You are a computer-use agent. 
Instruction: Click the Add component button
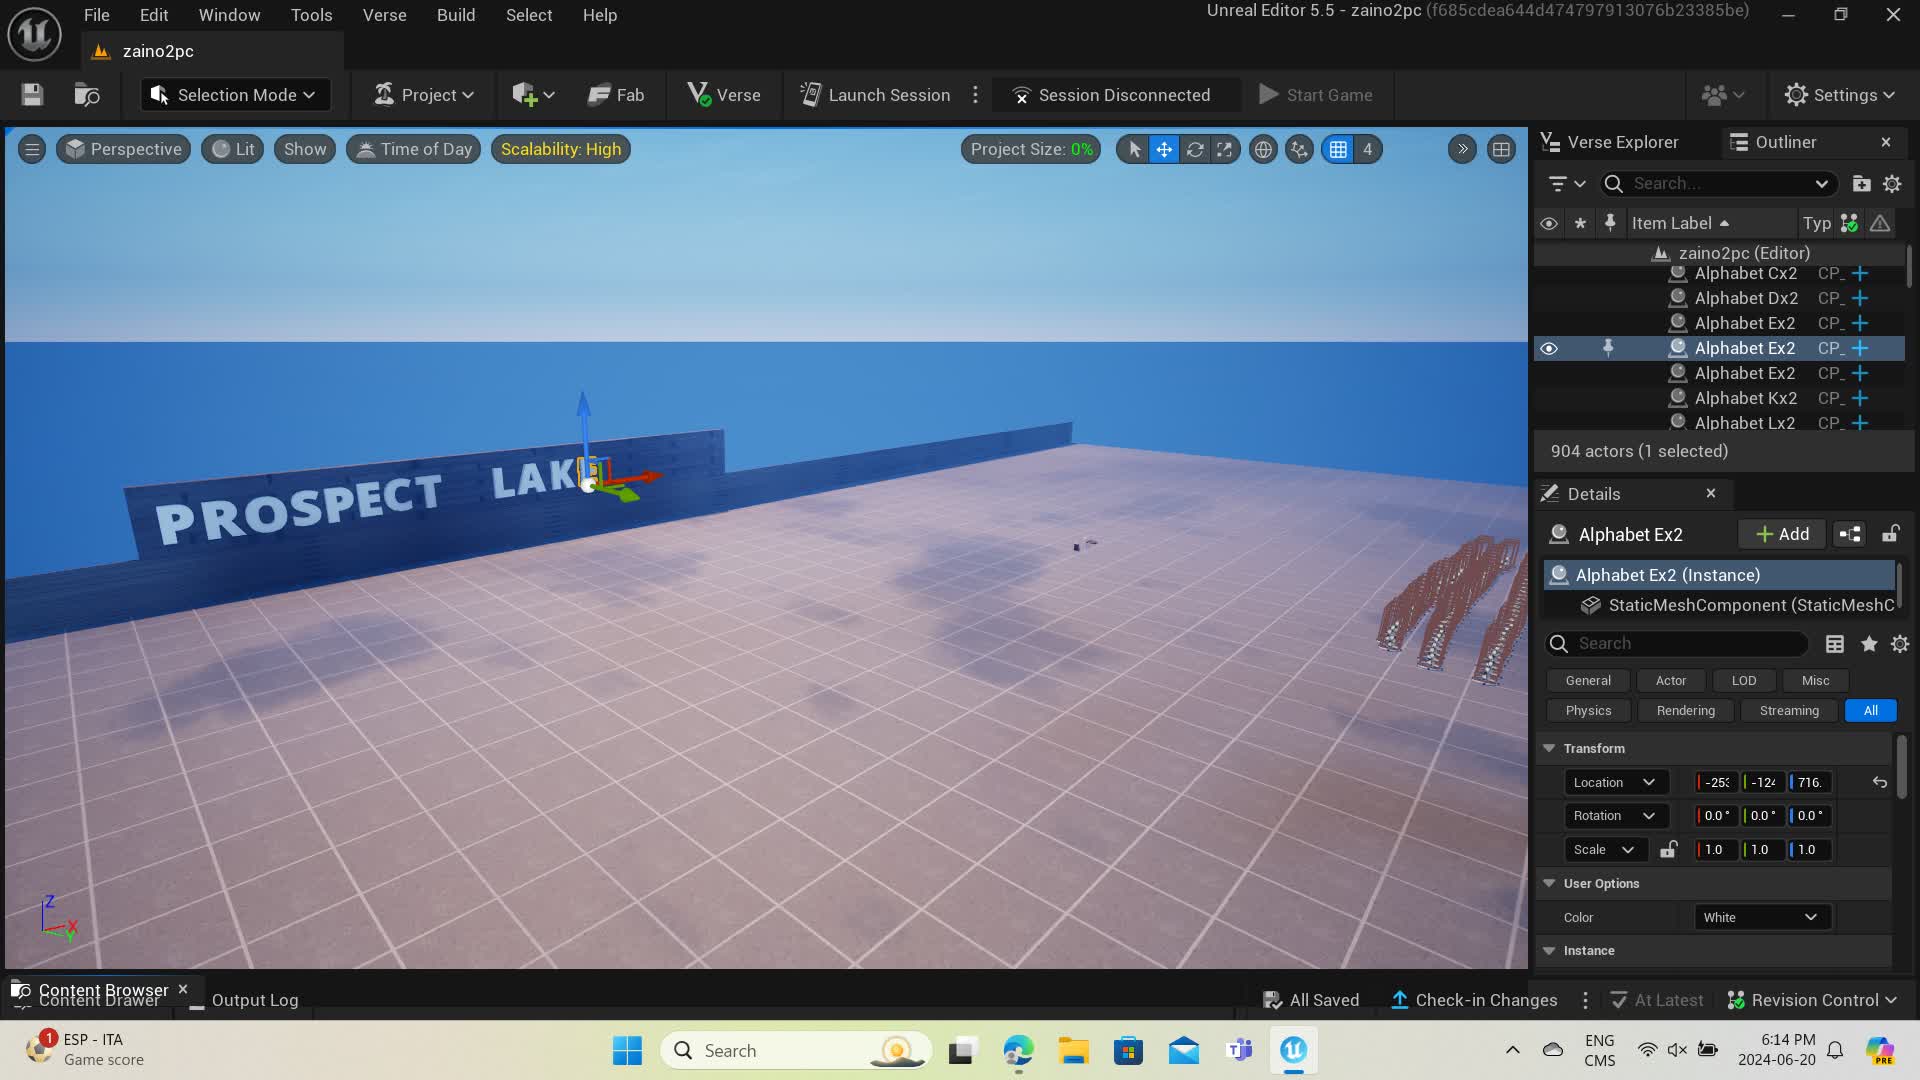point(1782,534)
